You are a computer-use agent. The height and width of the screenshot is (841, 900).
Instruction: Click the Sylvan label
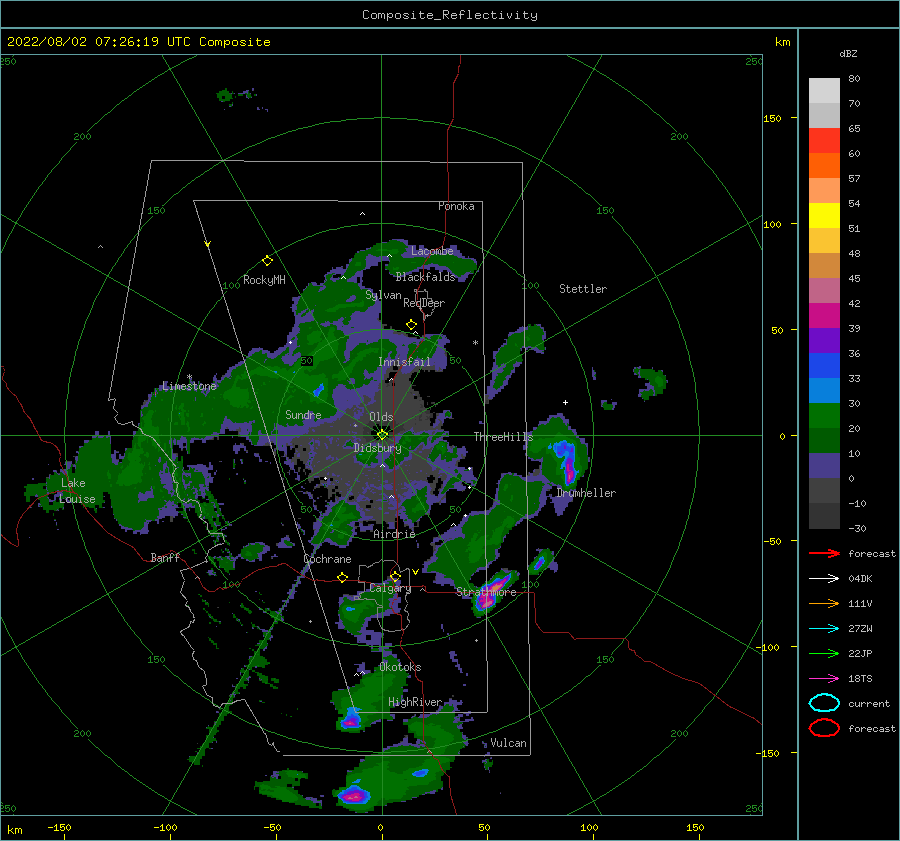pyautogui.click(x=383, y=295)
